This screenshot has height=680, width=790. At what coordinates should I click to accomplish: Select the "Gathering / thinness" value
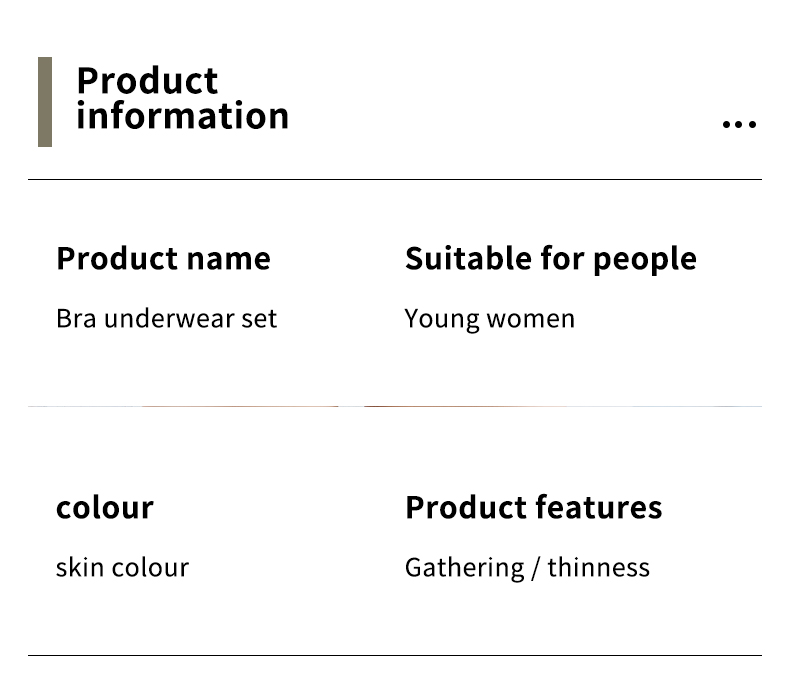[x=528, y=568]
